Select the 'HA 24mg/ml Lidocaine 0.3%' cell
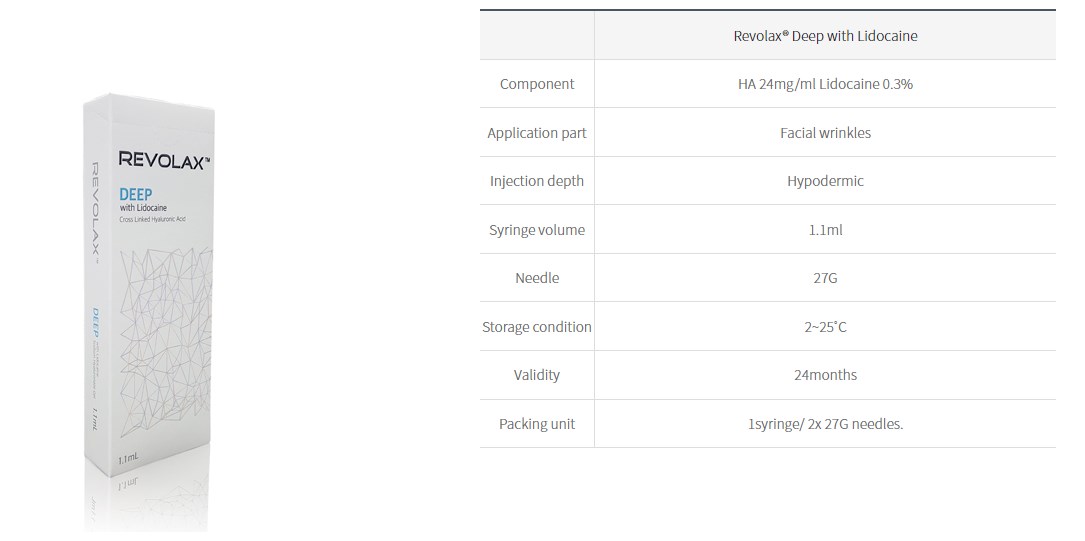 click(824, 84)
